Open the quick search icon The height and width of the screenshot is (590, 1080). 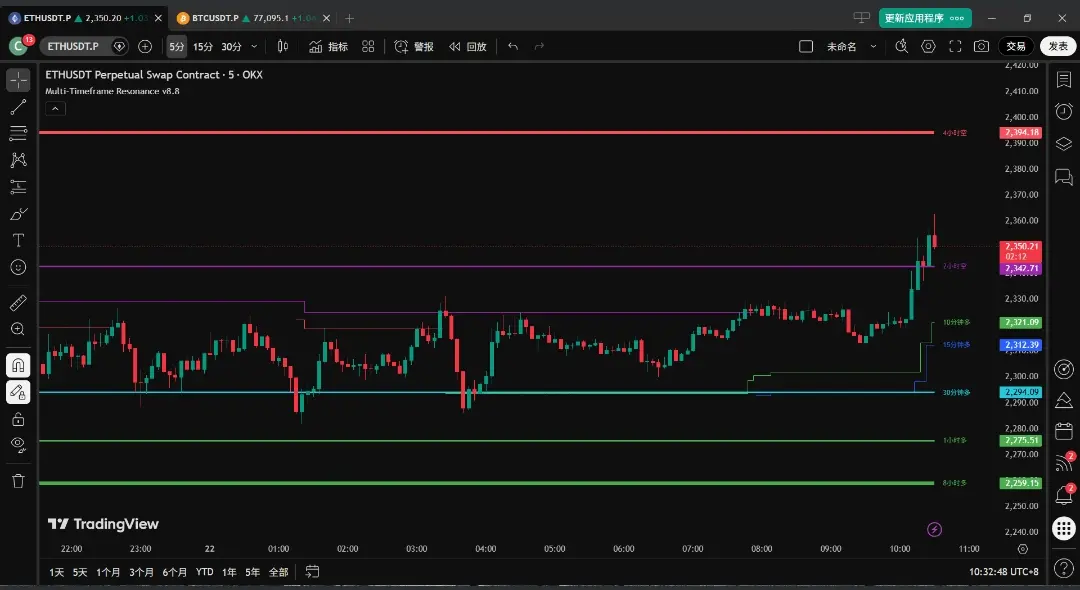coord(902,46)
